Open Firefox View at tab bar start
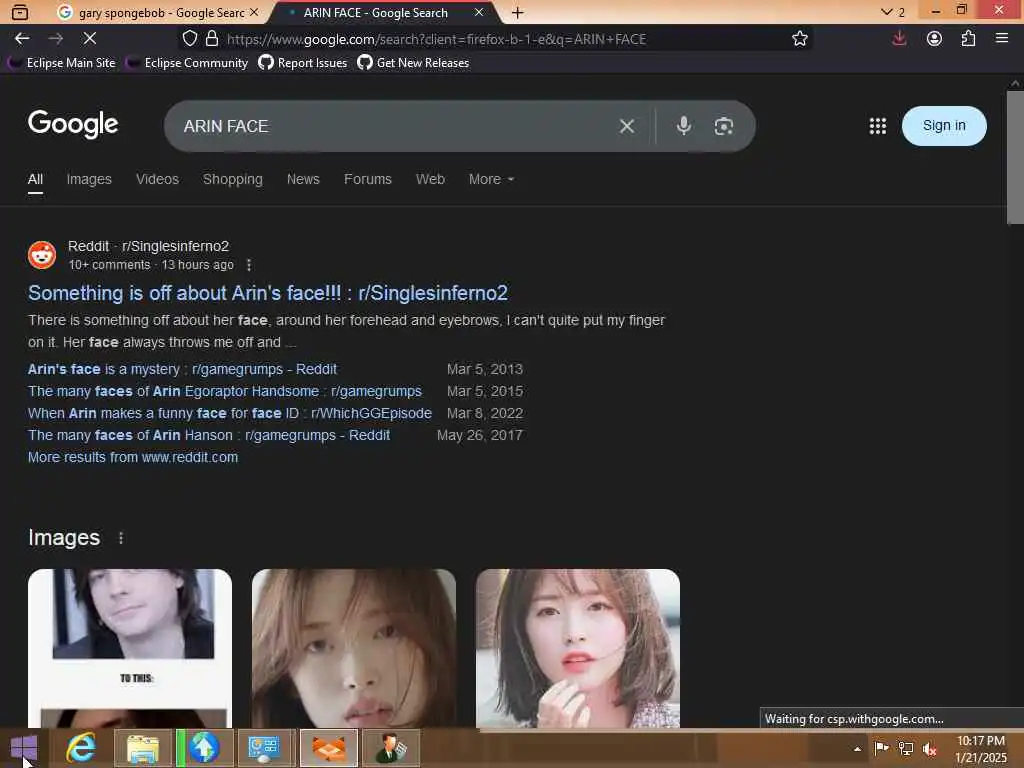 (x=20, y=12)
